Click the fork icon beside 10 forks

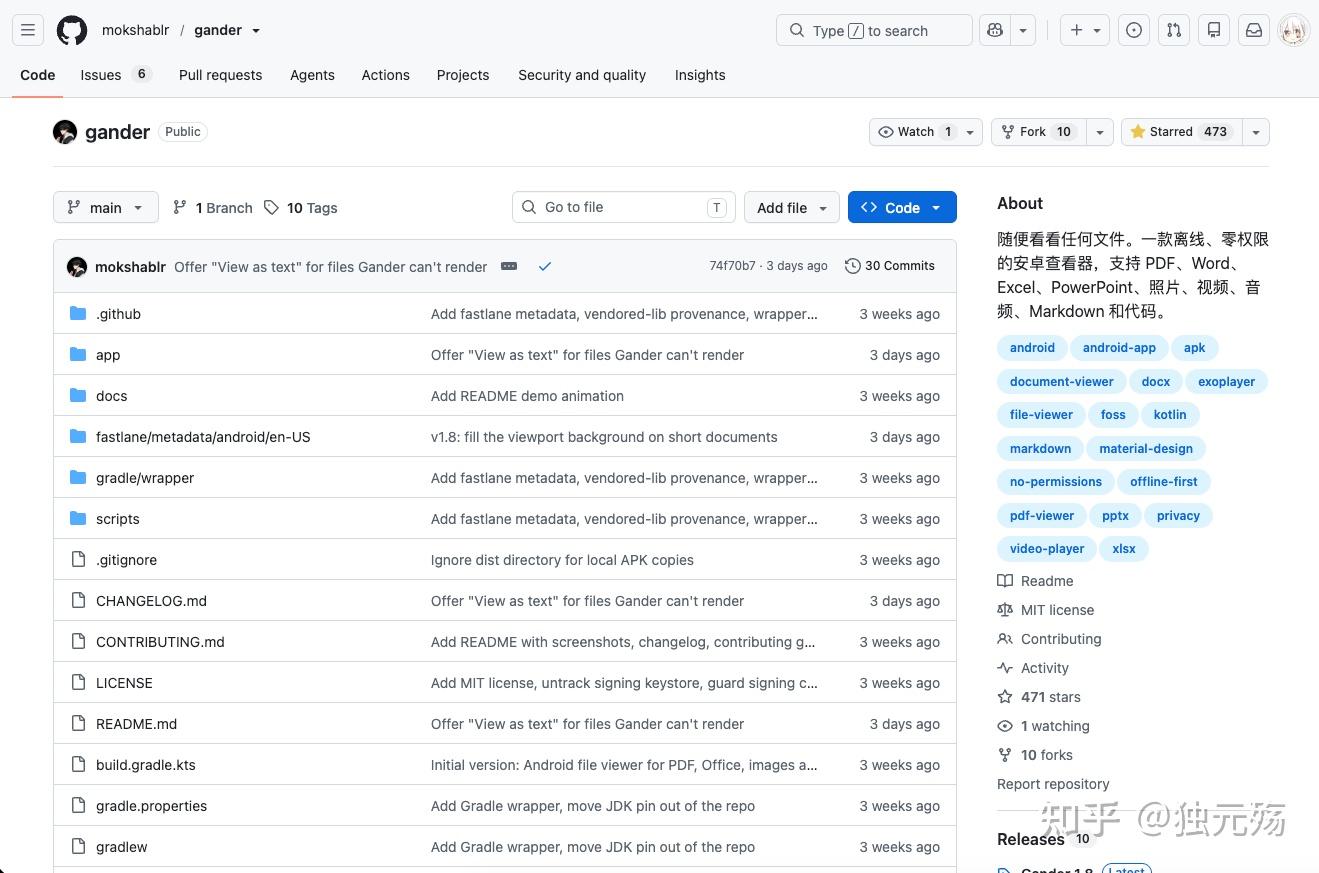point(1005,755)
